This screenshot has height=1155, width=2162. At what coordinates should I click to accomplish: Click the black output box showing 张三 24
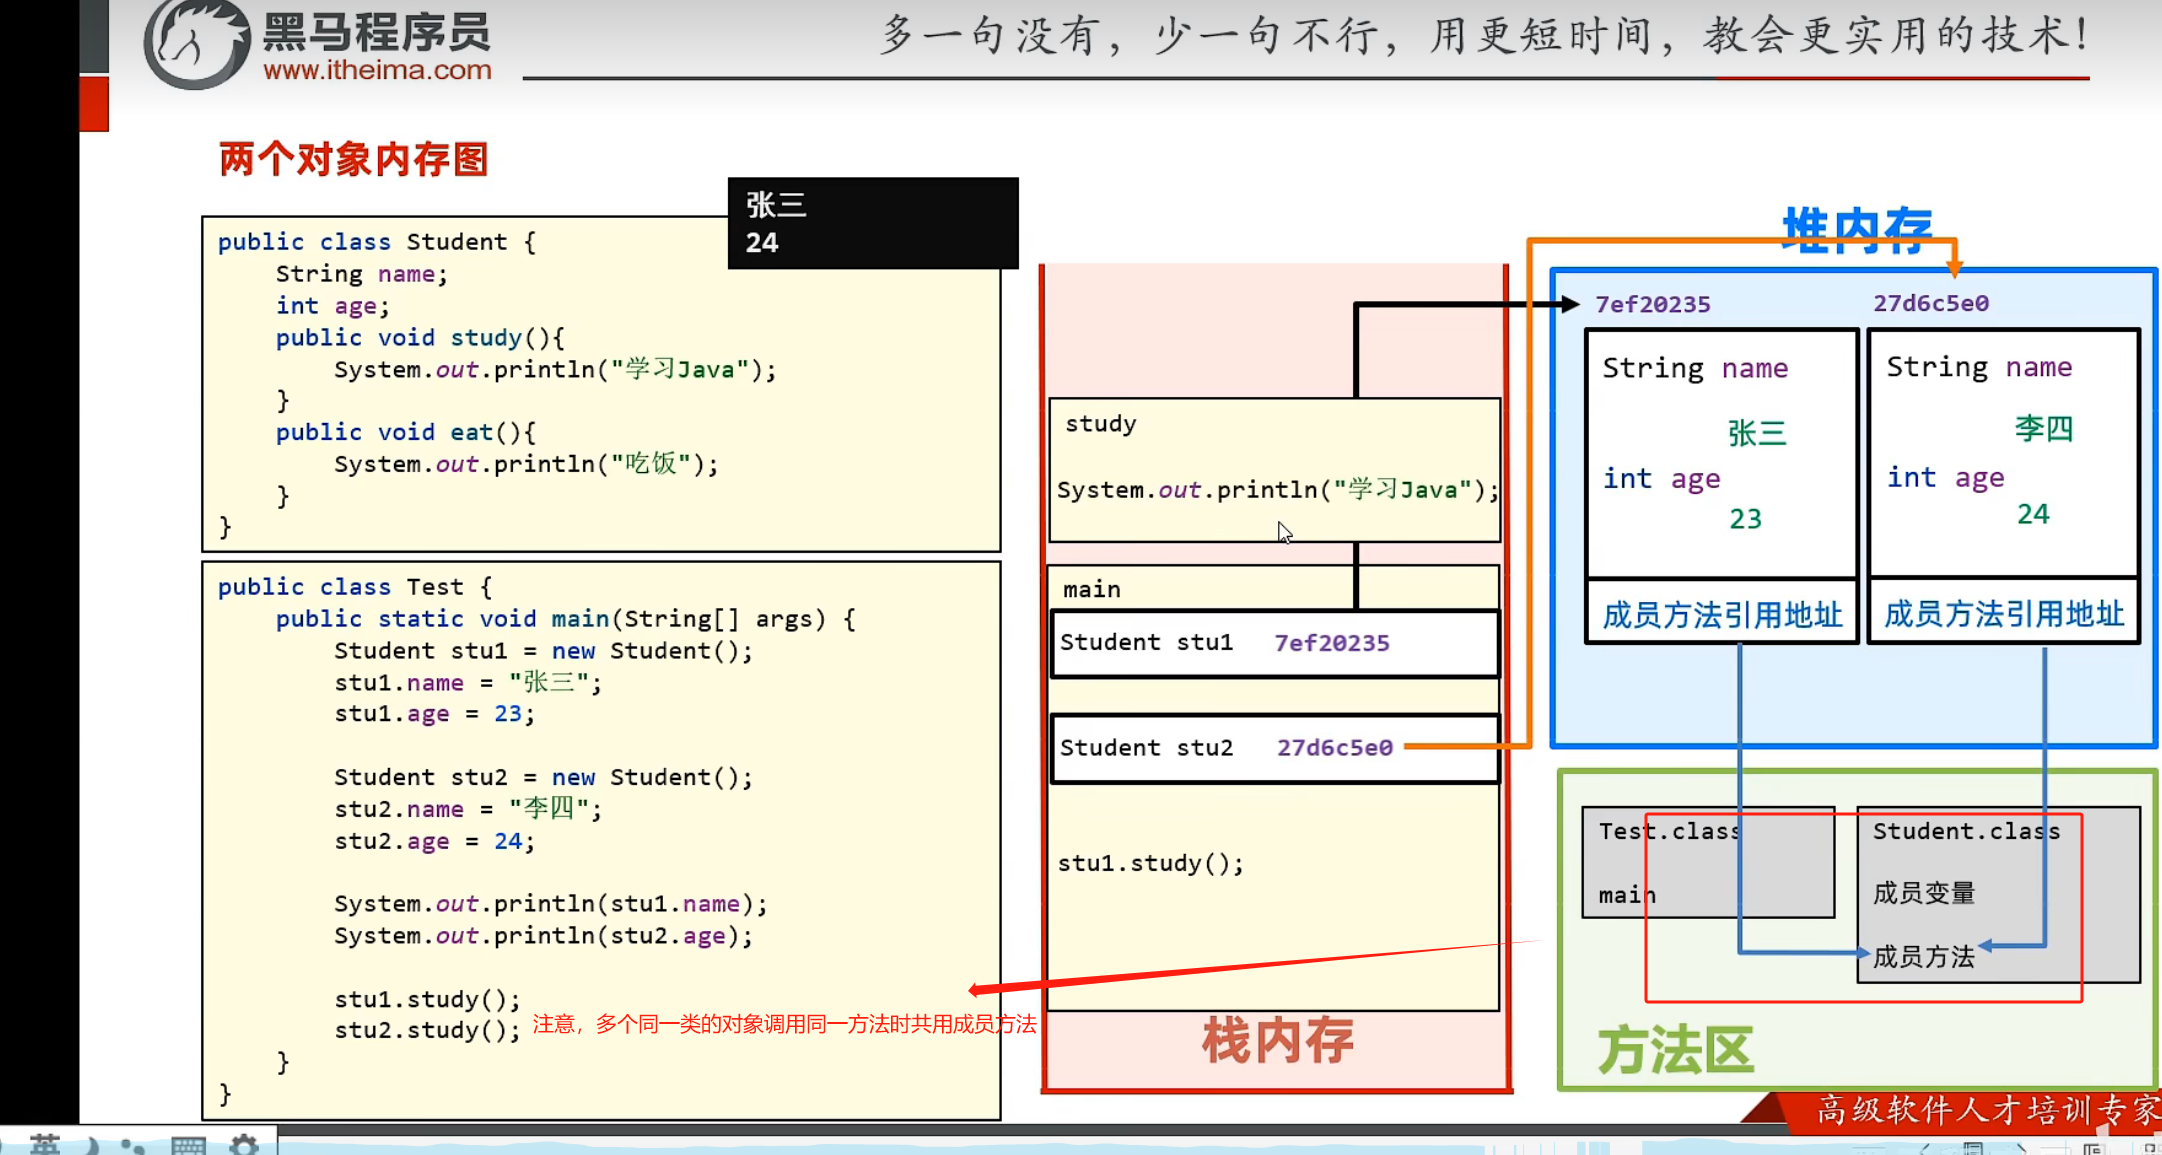coord(872,223)
